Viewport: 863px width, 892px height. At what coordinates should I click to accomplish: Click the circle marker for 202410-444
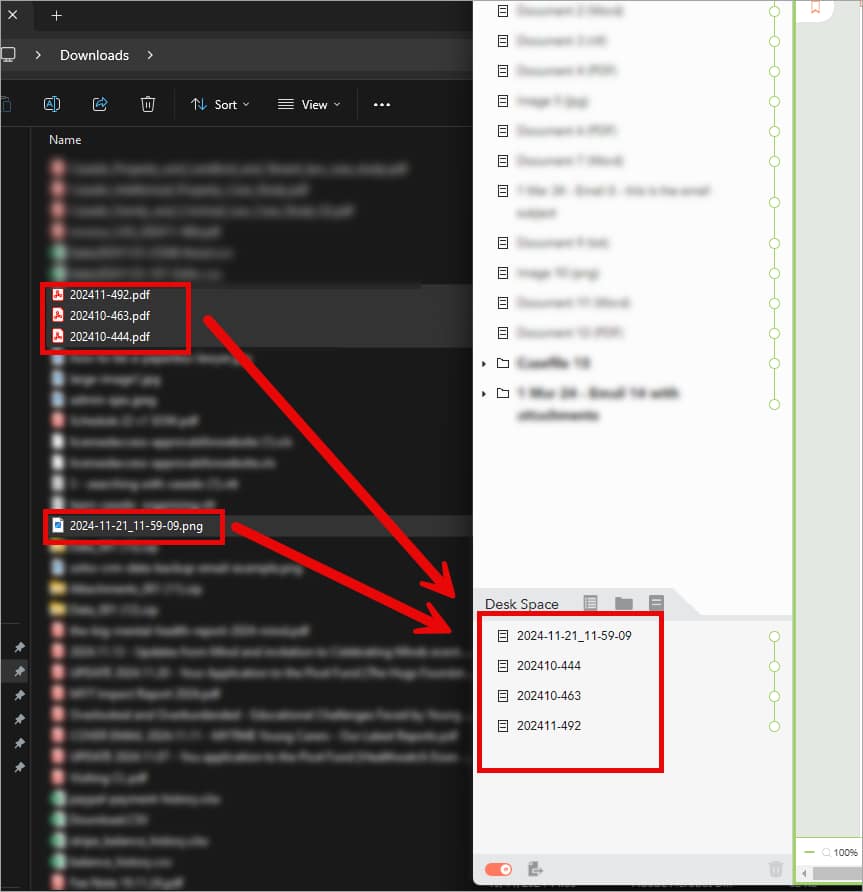coord(774,666)
